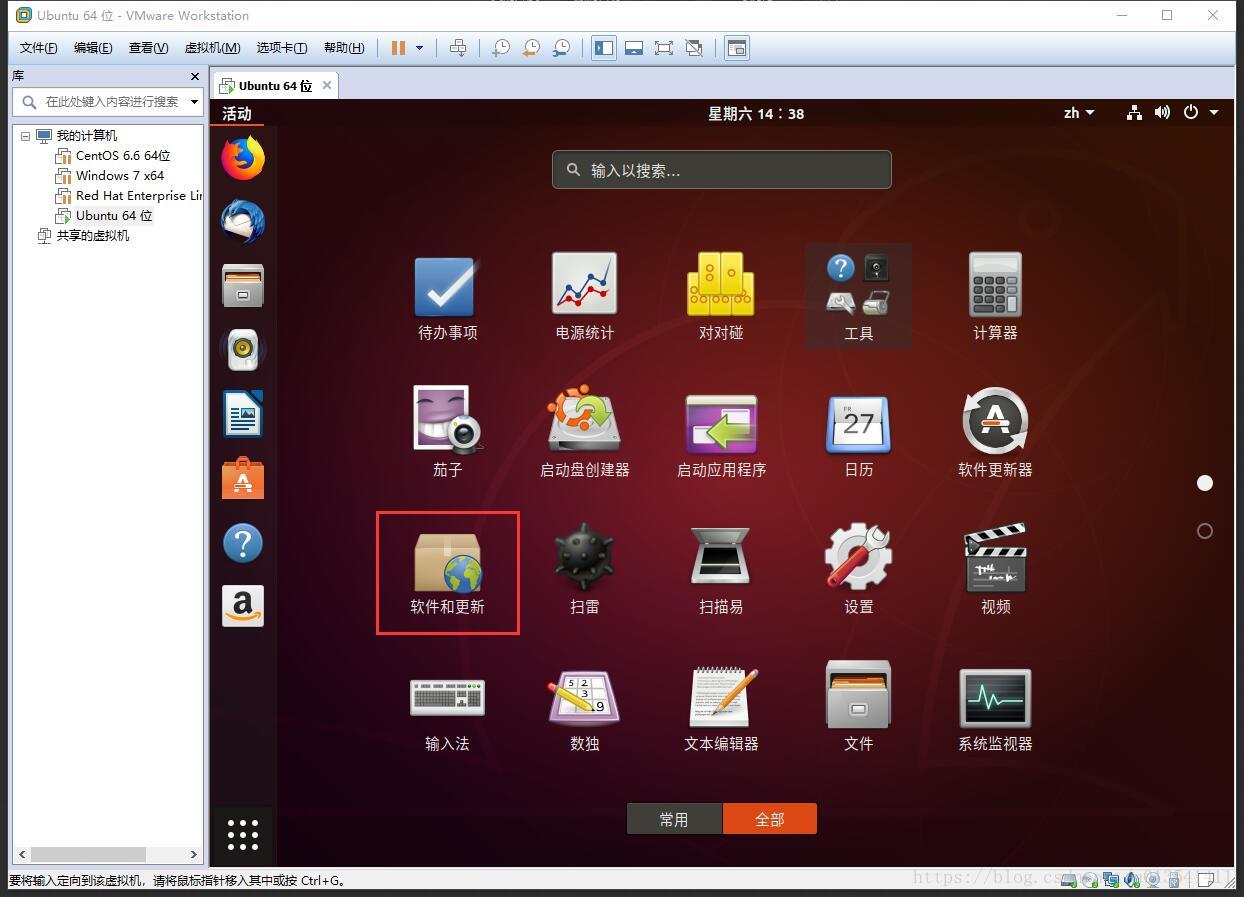Click revert to snapshot toolbar icon
Screen dimensions: 1244x897
click(x=531, y=48)
